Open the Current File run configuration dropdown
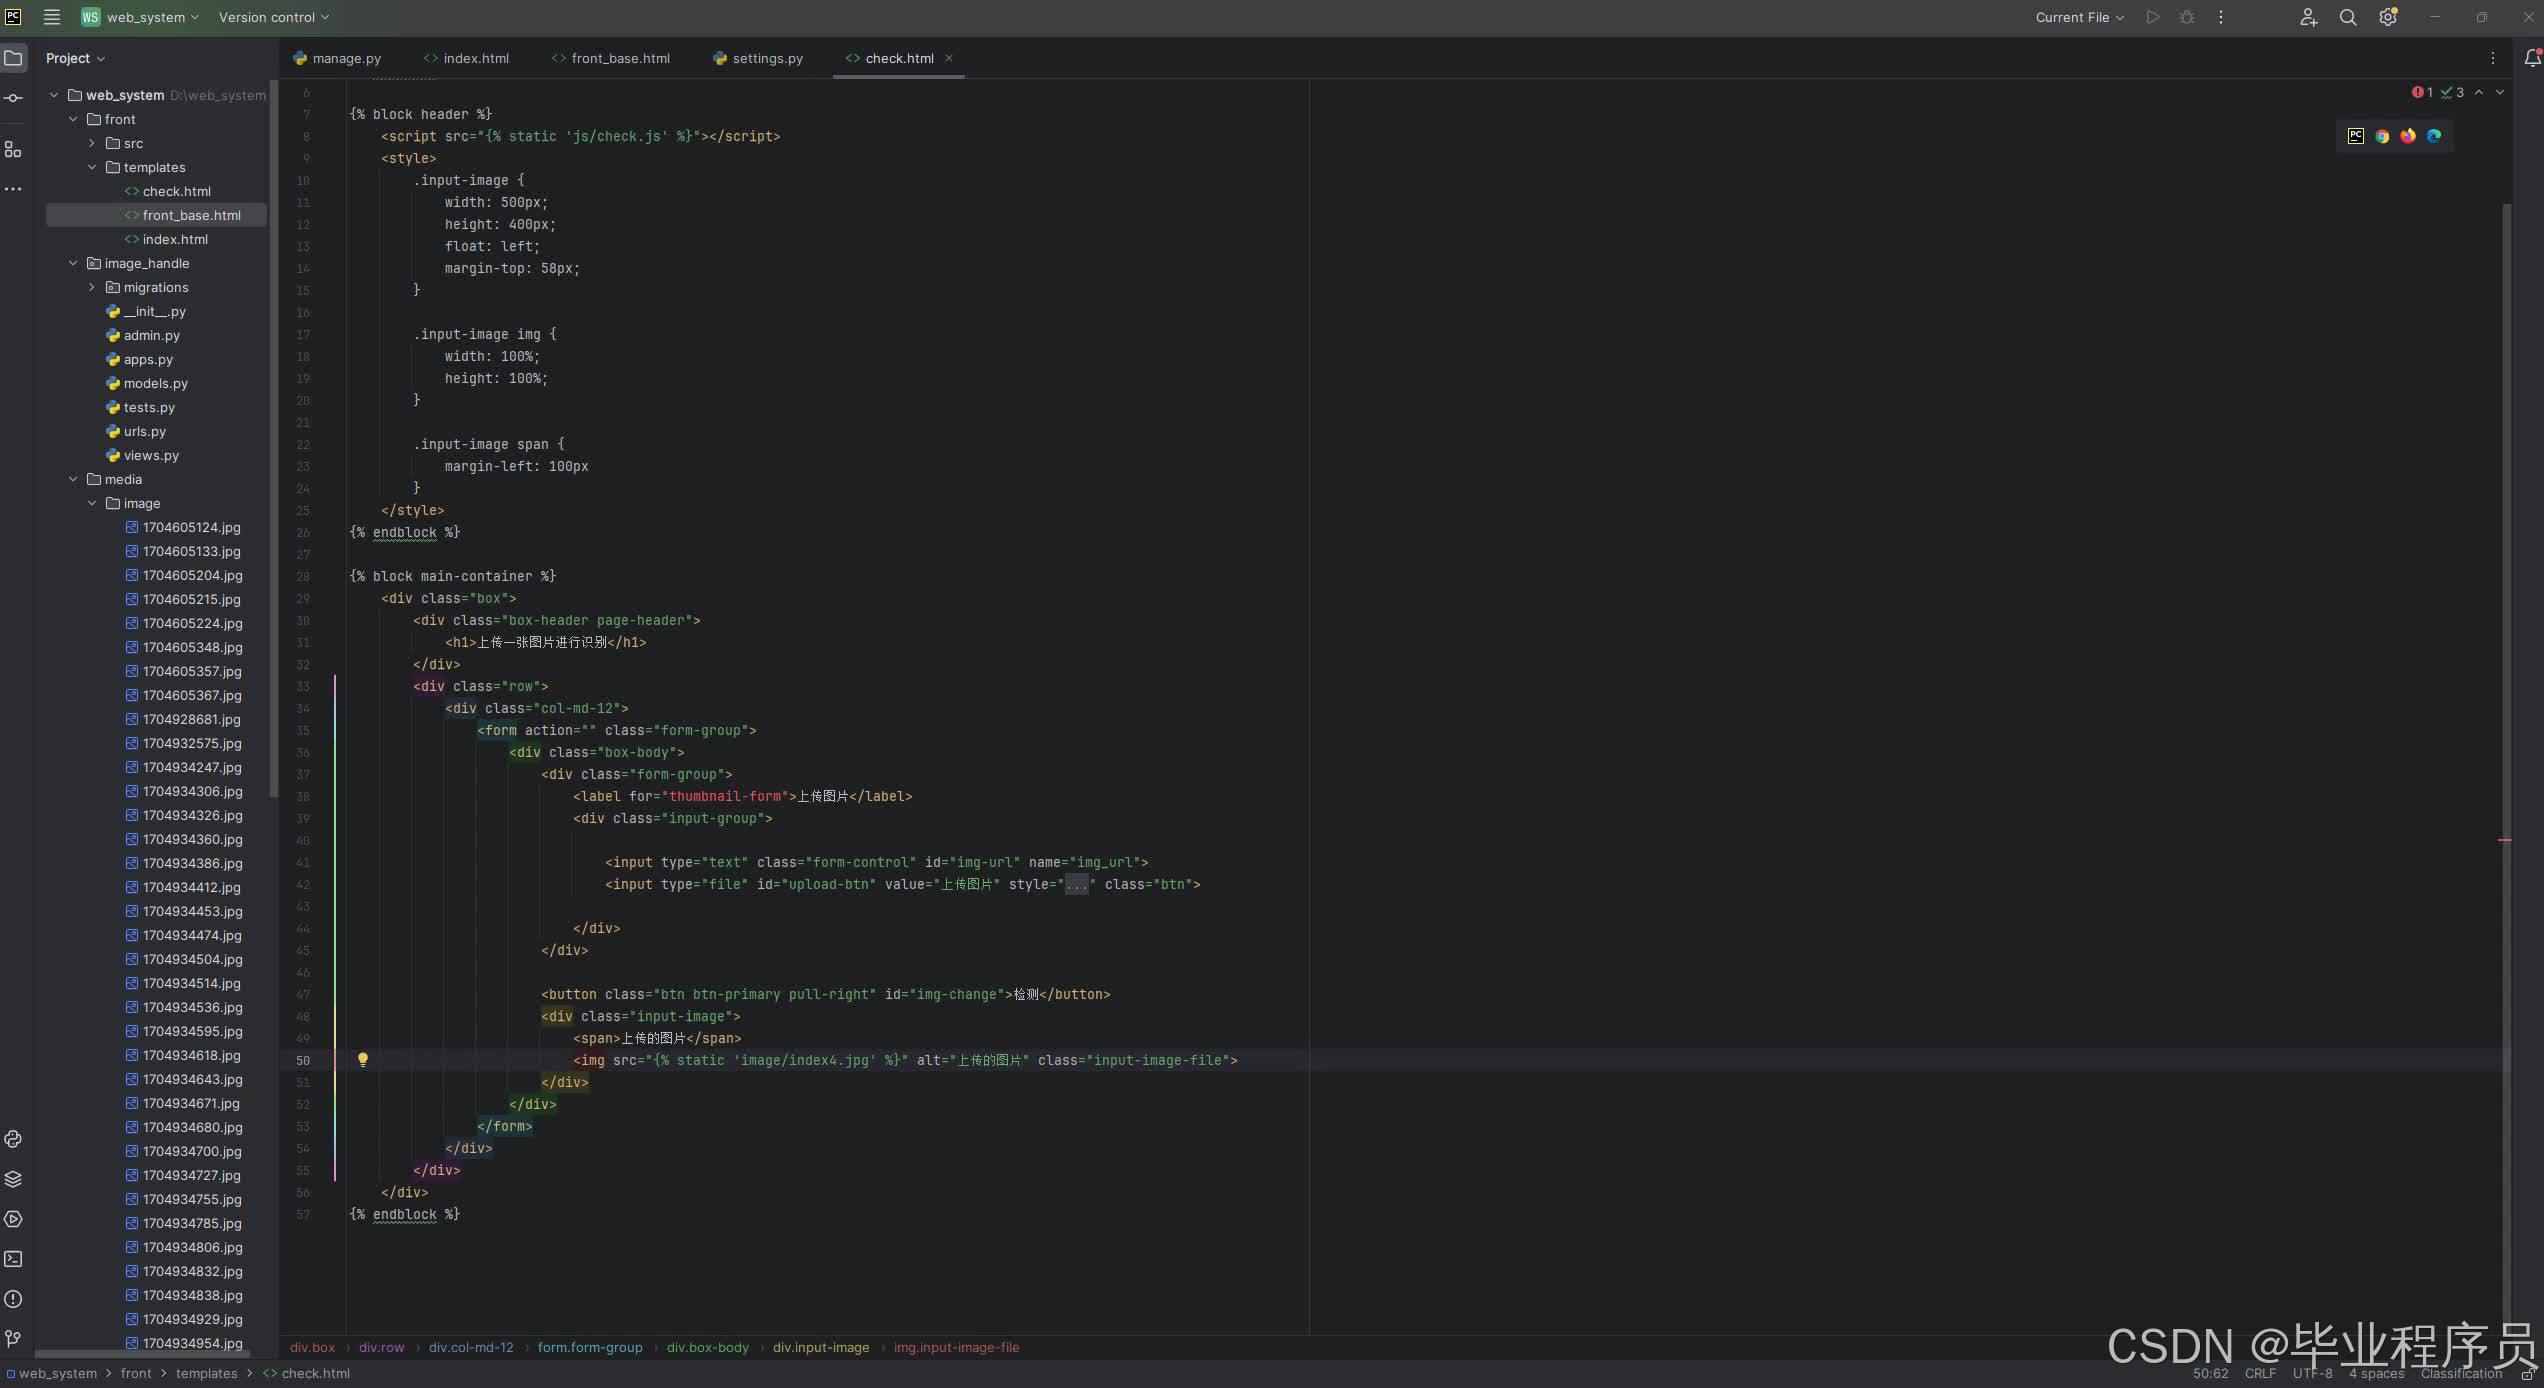This screenshot has width=2544, height=1388. click(x=2079, y=18)
